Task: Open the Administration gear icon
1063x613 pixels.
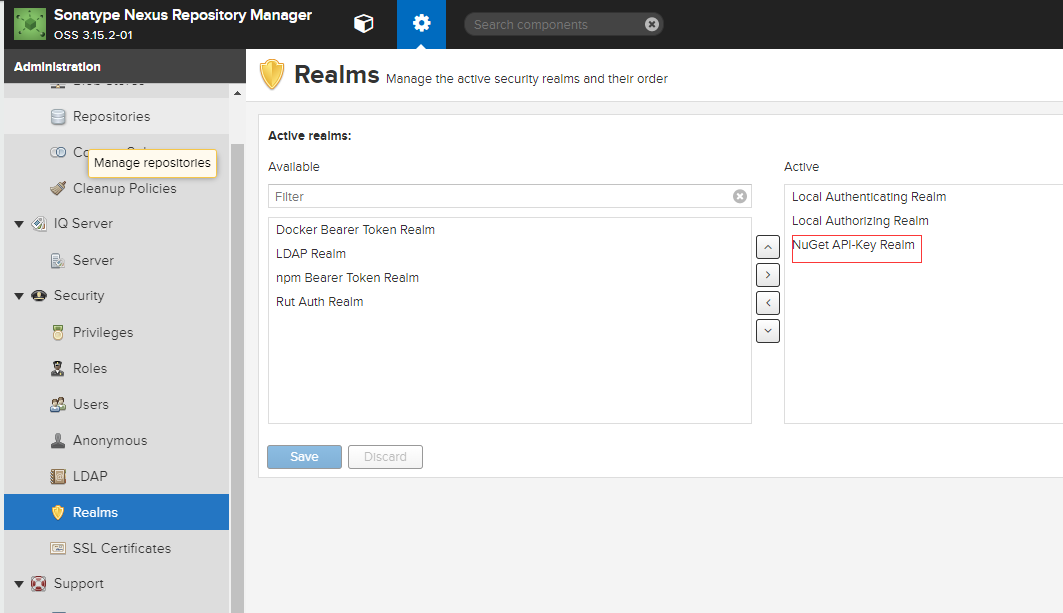Action: coord(421,24)
